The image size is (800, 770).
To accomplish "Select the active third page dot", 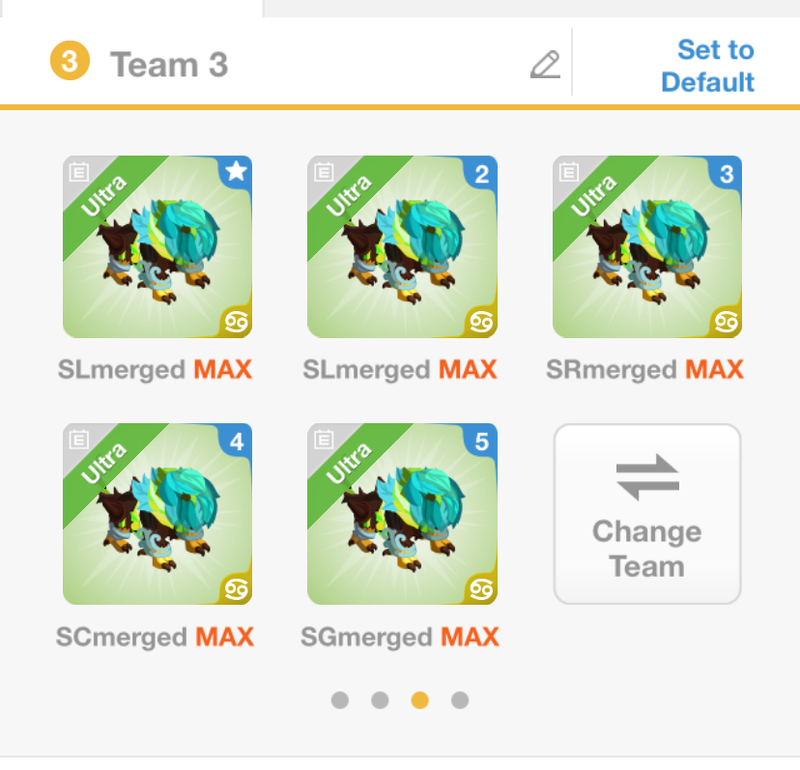I will [420, 700].
